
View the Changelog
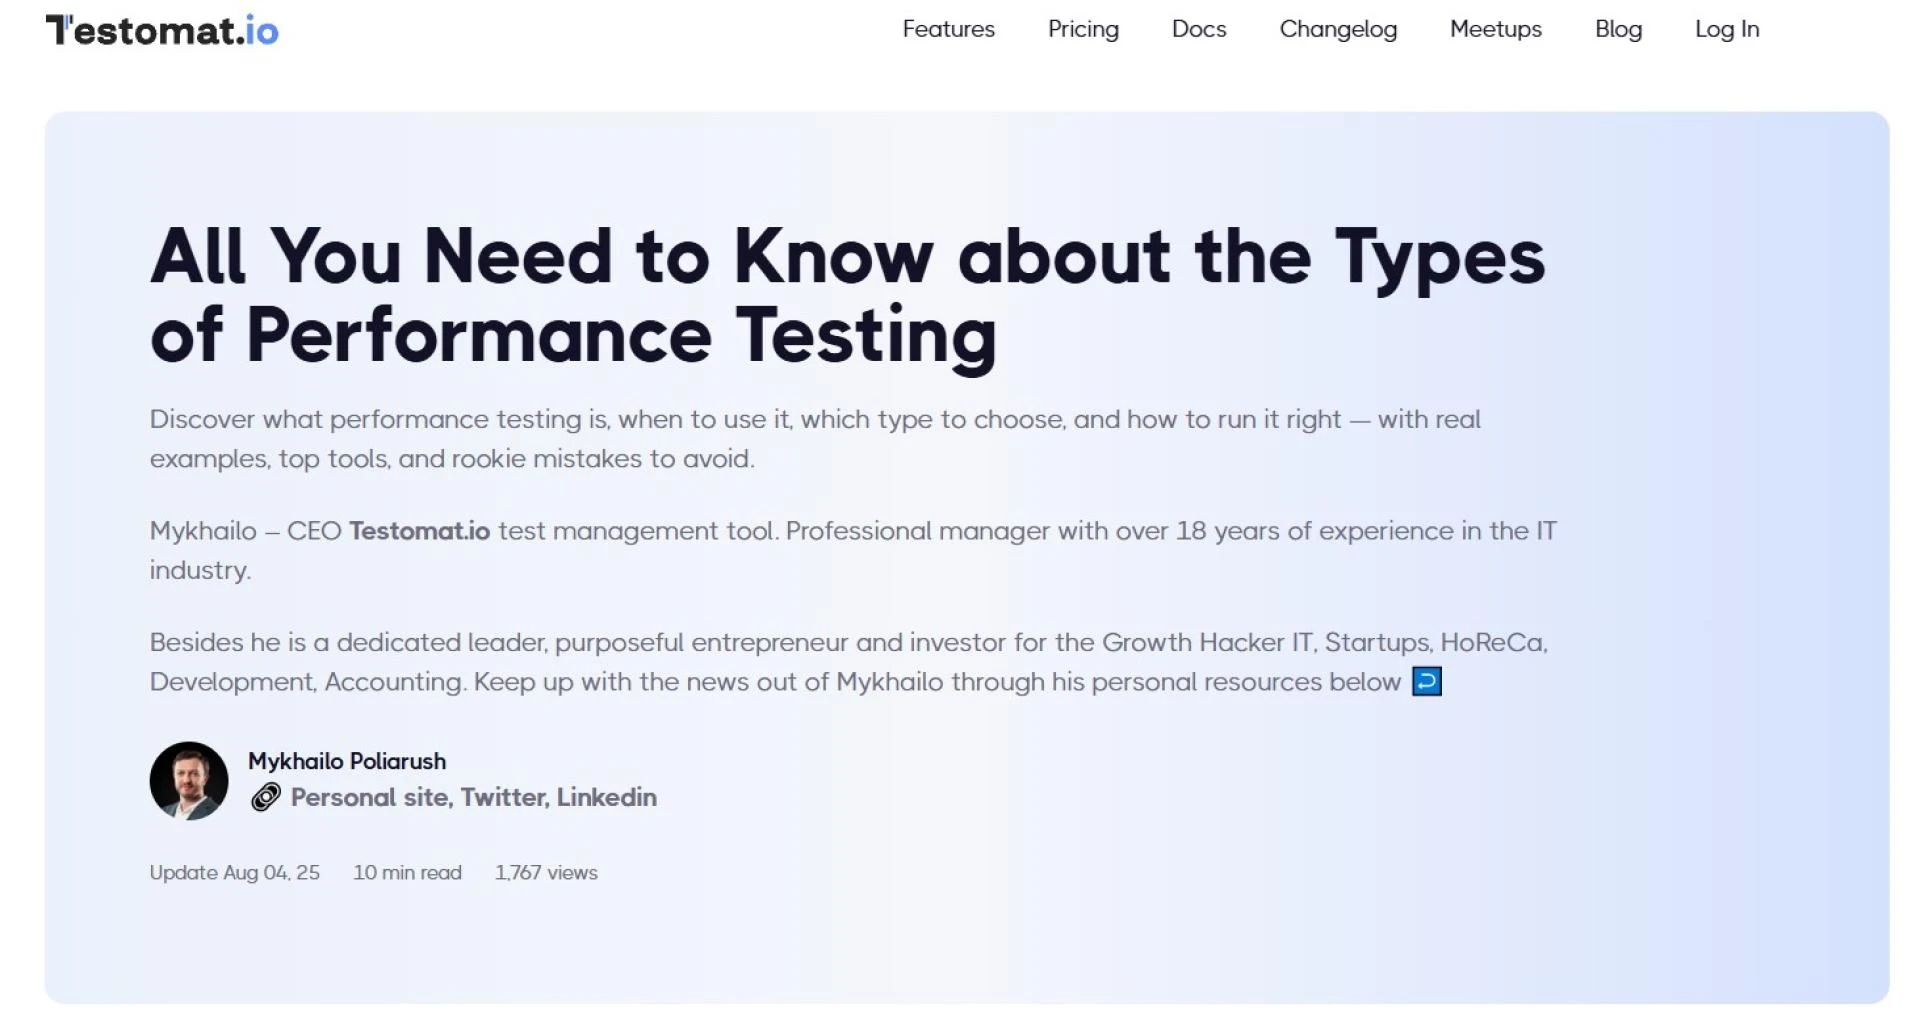[x=1337, y=29]
